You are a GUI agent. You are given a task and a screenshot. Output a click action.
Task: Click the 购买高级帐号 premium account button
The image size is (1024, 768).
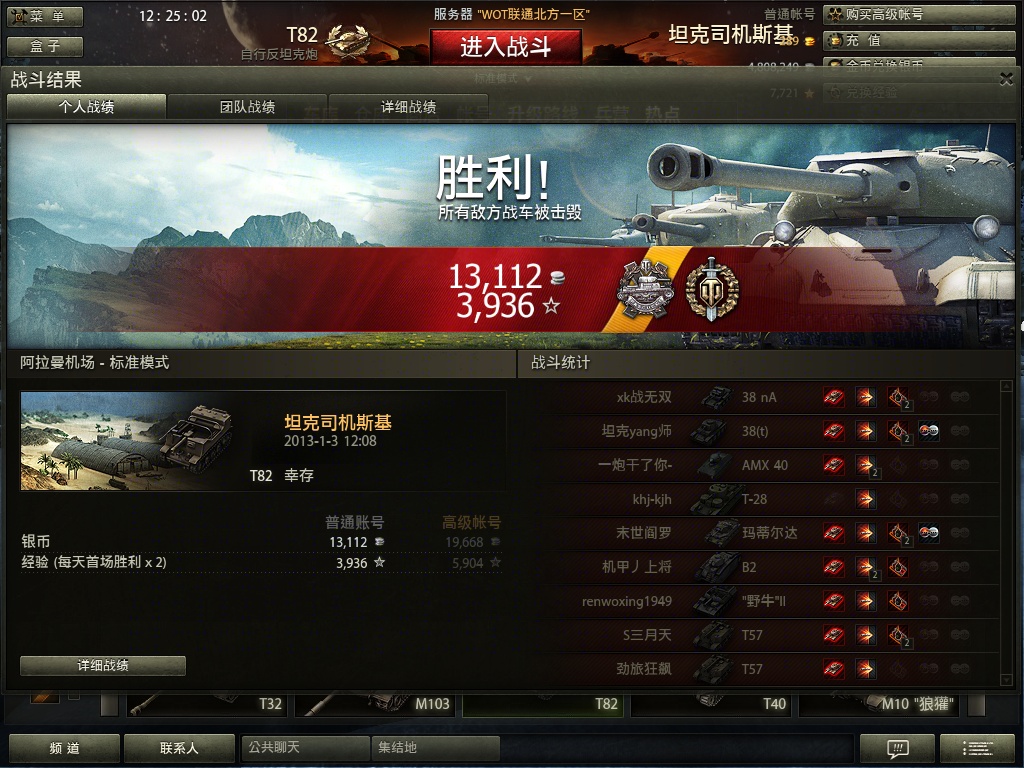[x=919, y=14]
